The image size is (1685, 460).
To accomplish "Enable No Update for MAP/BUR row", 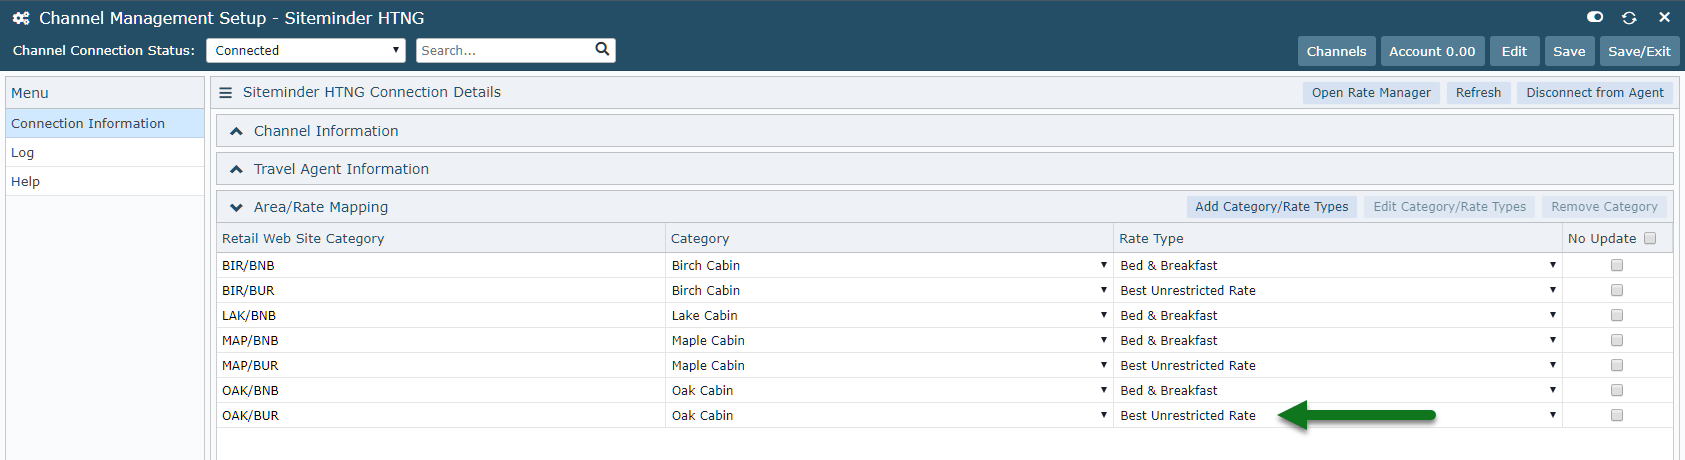I will pyautogui.click(x=1617, y=365).
